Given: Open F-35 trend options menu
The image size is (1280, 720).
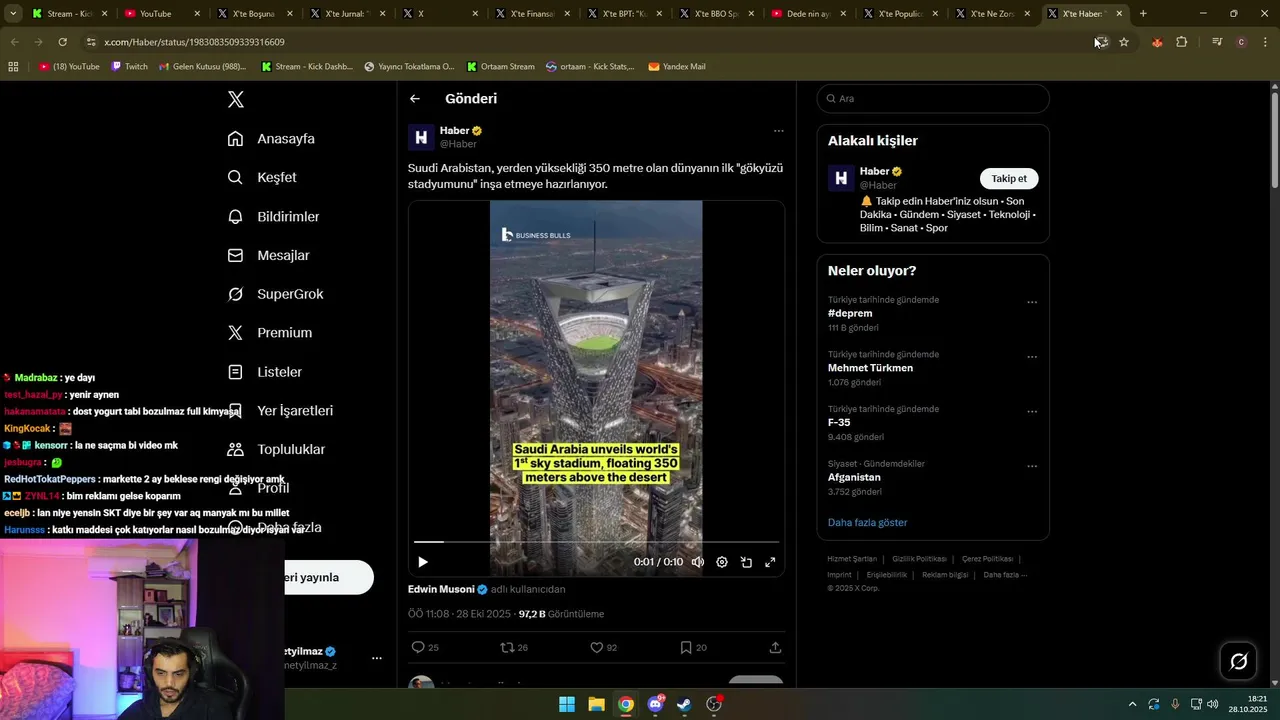Looking at the screenshot, I should [x=1032, y=412].
